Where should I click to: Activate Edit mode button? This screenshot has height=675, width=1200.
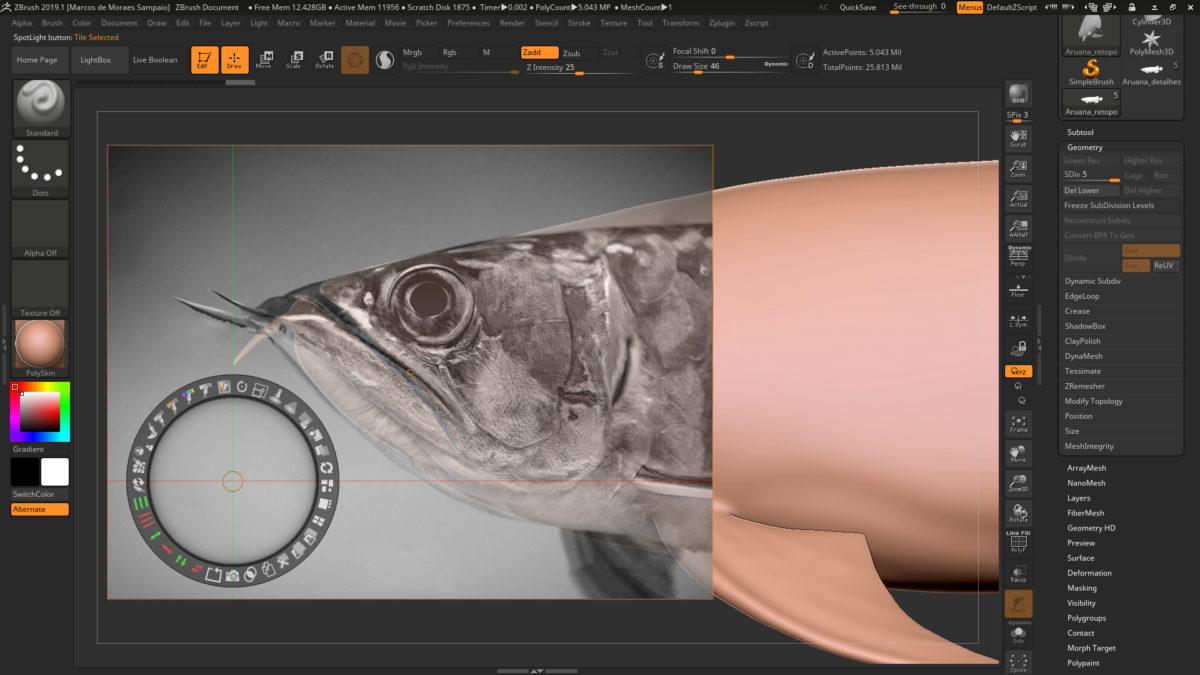click(x=204, y=60)
